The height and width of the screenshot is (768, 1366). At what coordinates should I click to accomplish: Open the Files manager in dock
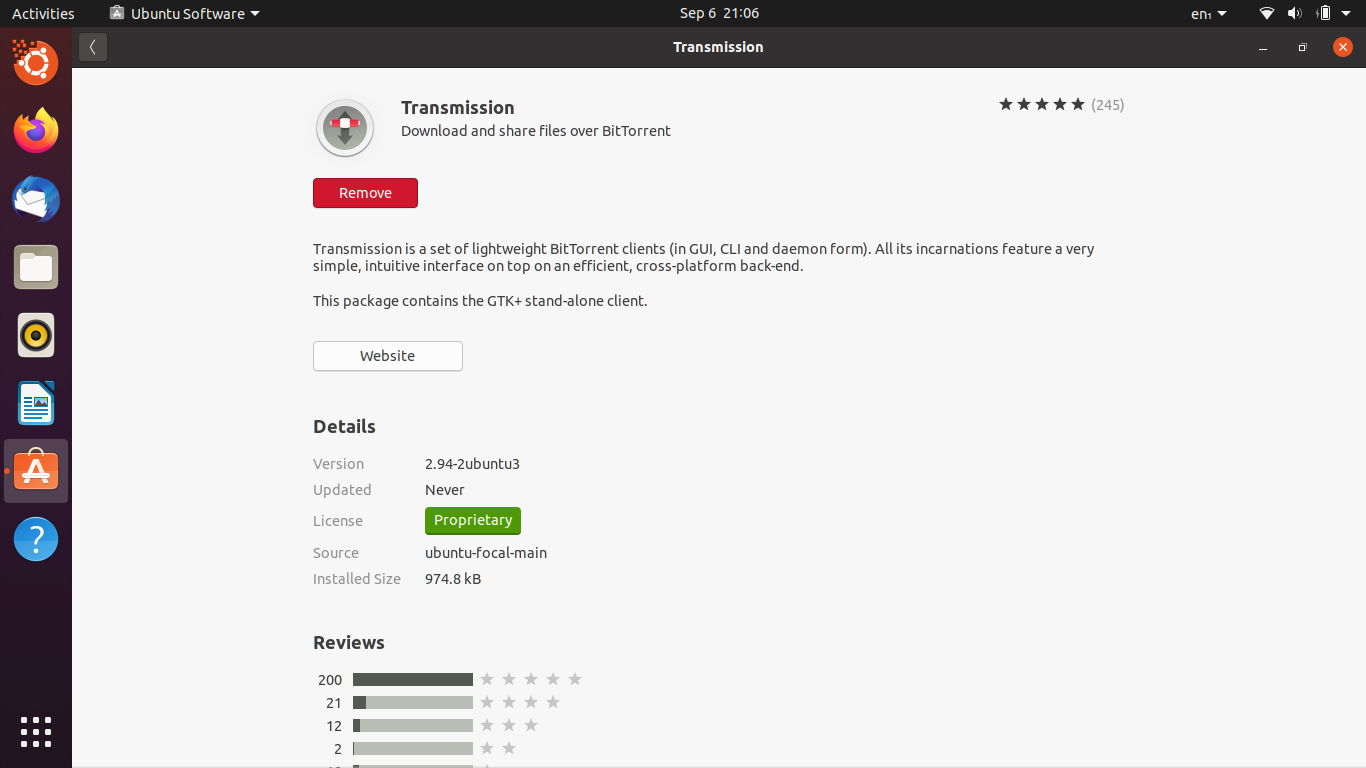click(x=36, y=267)
